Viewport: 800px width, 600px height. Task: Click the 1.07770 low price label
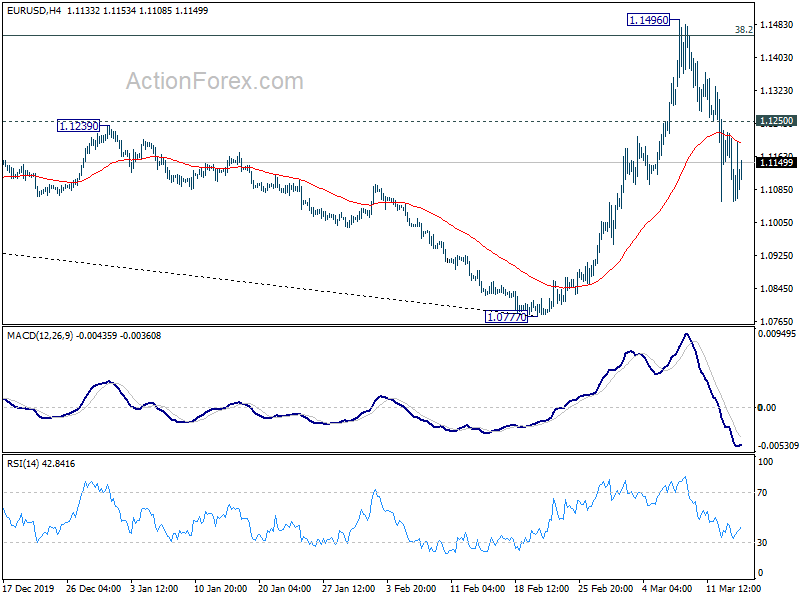[x=507, y=317]
